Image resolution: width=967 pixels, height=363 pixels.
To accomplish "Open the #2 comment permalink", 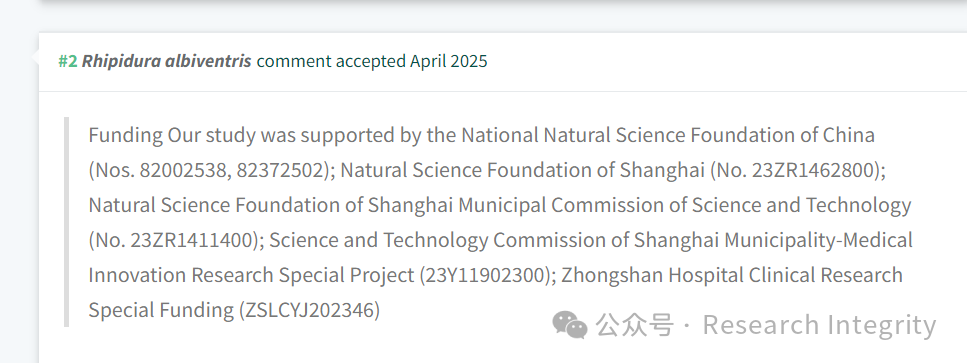I will [x=68, y=61].
